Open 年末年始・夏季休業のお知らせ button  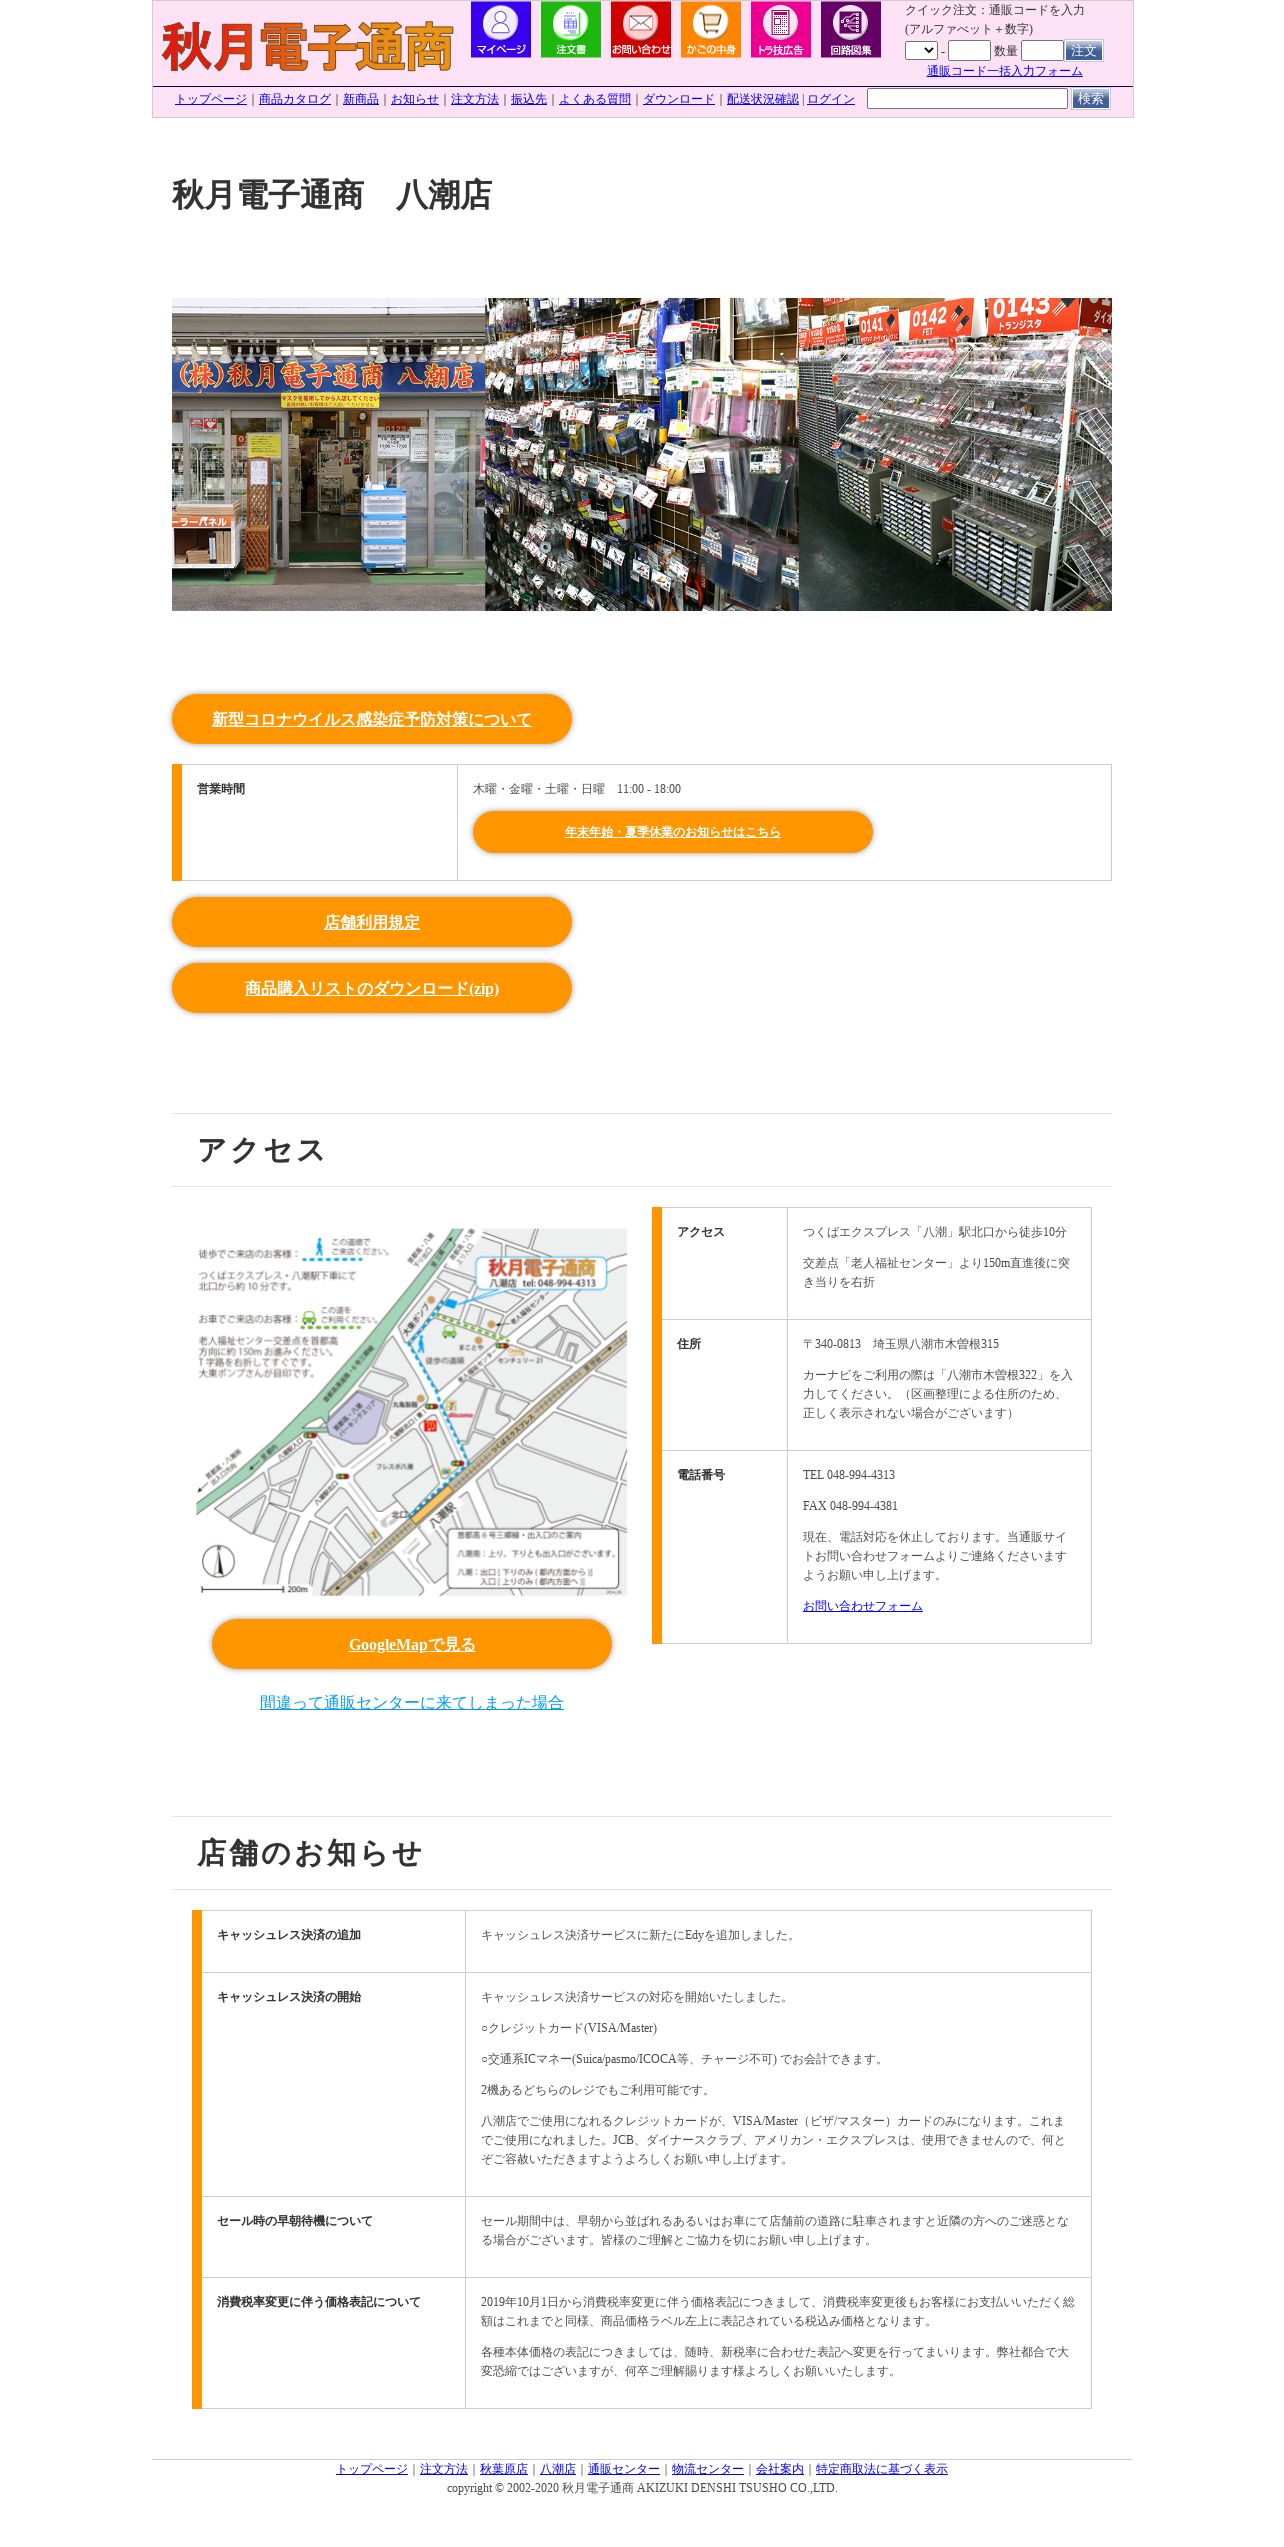tap(673, 832)
